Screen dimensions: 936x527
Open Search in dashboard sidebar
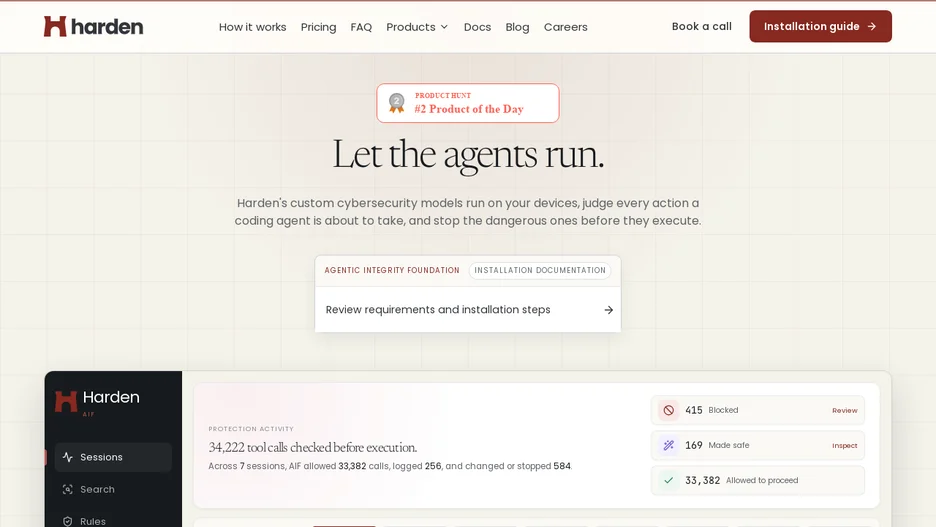coord(113,489)
